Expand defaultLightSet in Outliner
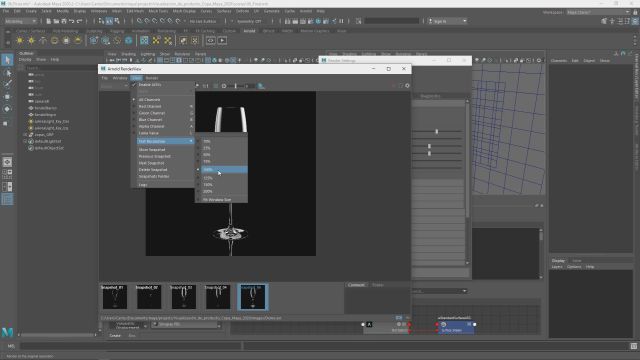The width and height of the screenshot is (640, 360). (24, 141)
